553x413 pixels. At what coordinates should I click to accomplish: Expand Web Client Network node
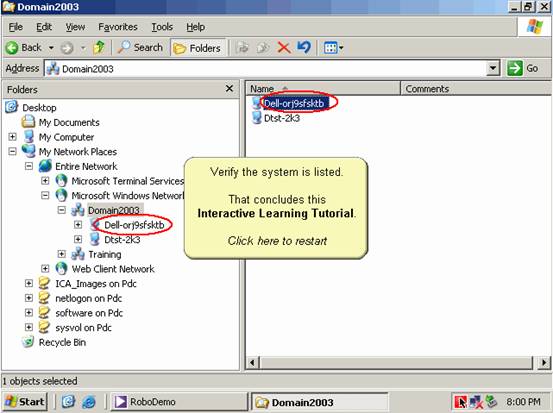point(45,268)
